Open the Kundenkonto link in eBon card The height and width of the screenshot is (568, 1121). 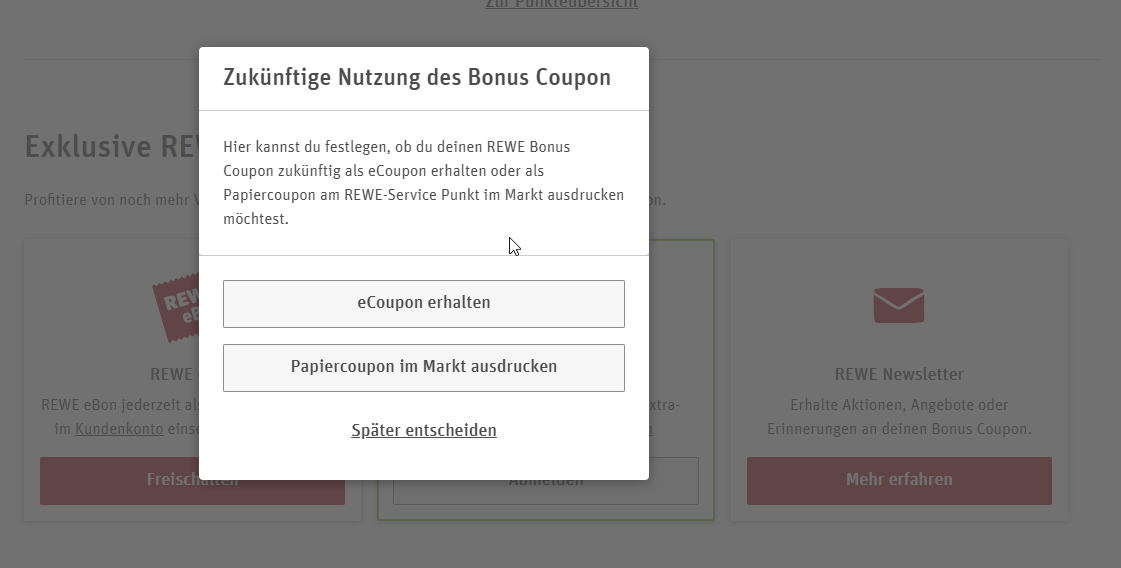click(119, 429)
